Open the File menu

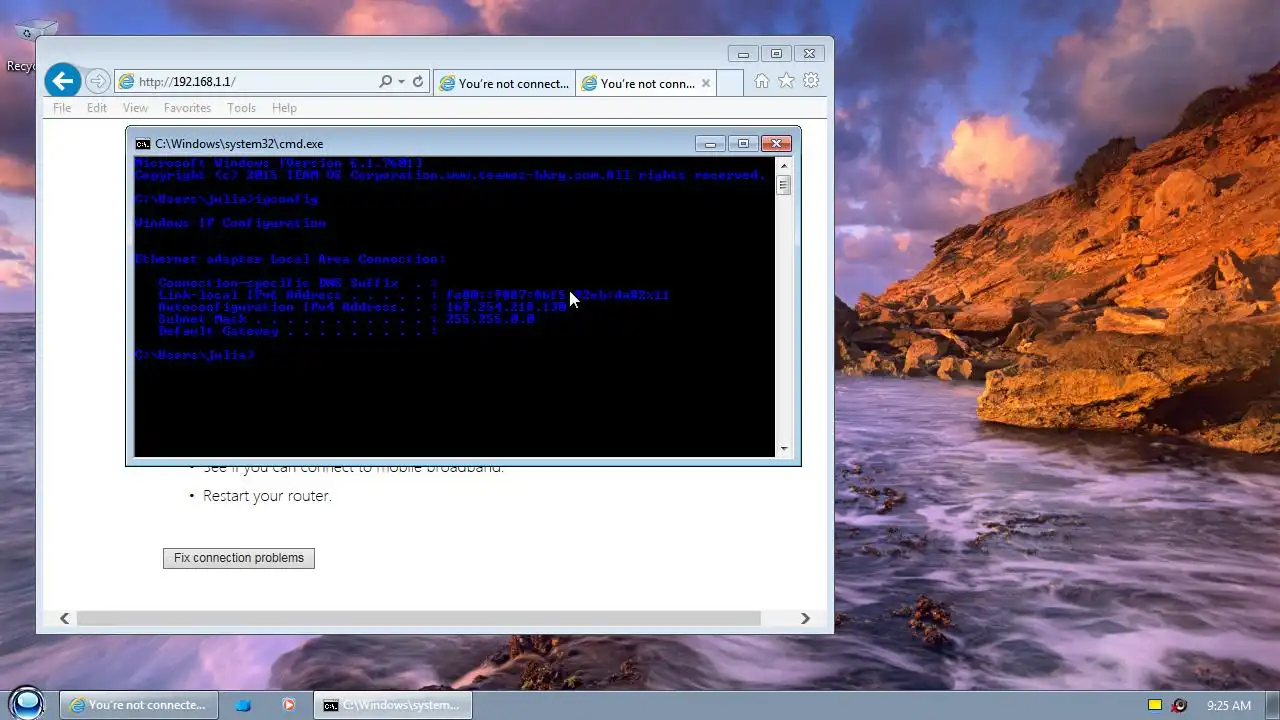pyautogui.click(x=62, y=108)
